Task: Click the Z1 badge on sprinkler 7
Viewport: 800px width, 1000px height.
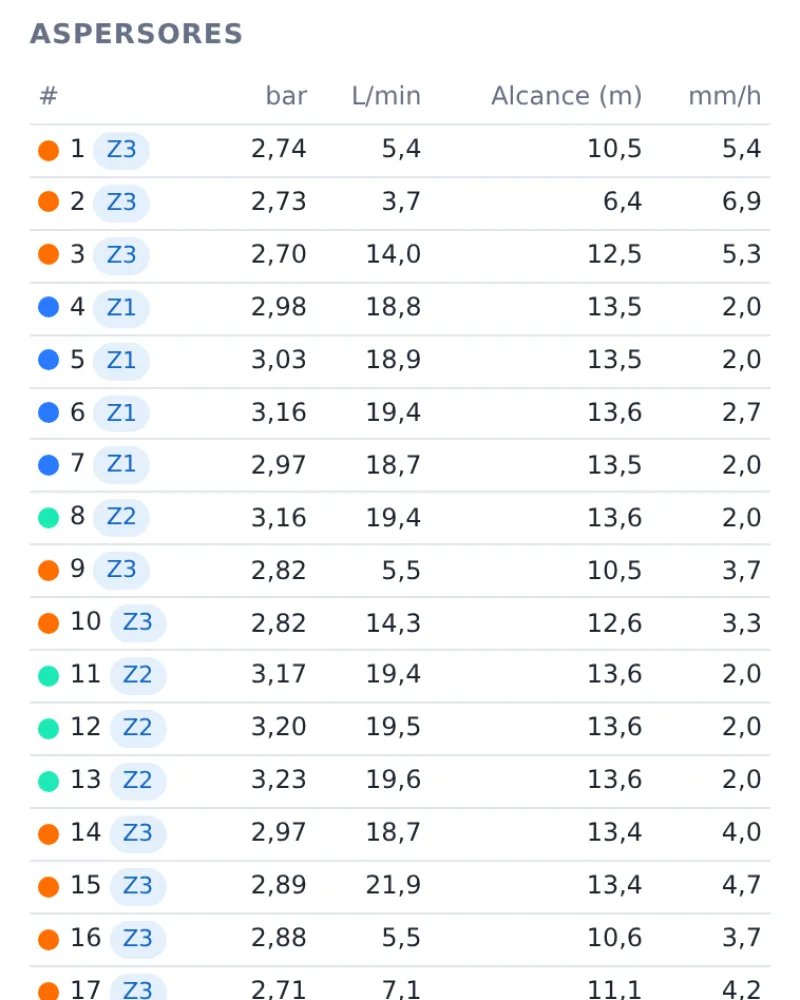Action: tap(121, 465)
